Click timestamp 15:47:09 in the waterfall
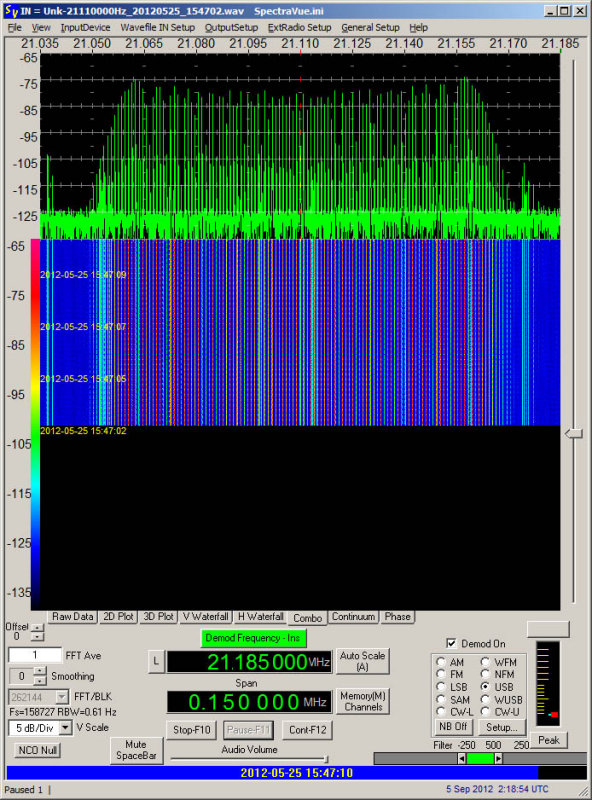This screenshot has width=592, height=800. point(83,274)
